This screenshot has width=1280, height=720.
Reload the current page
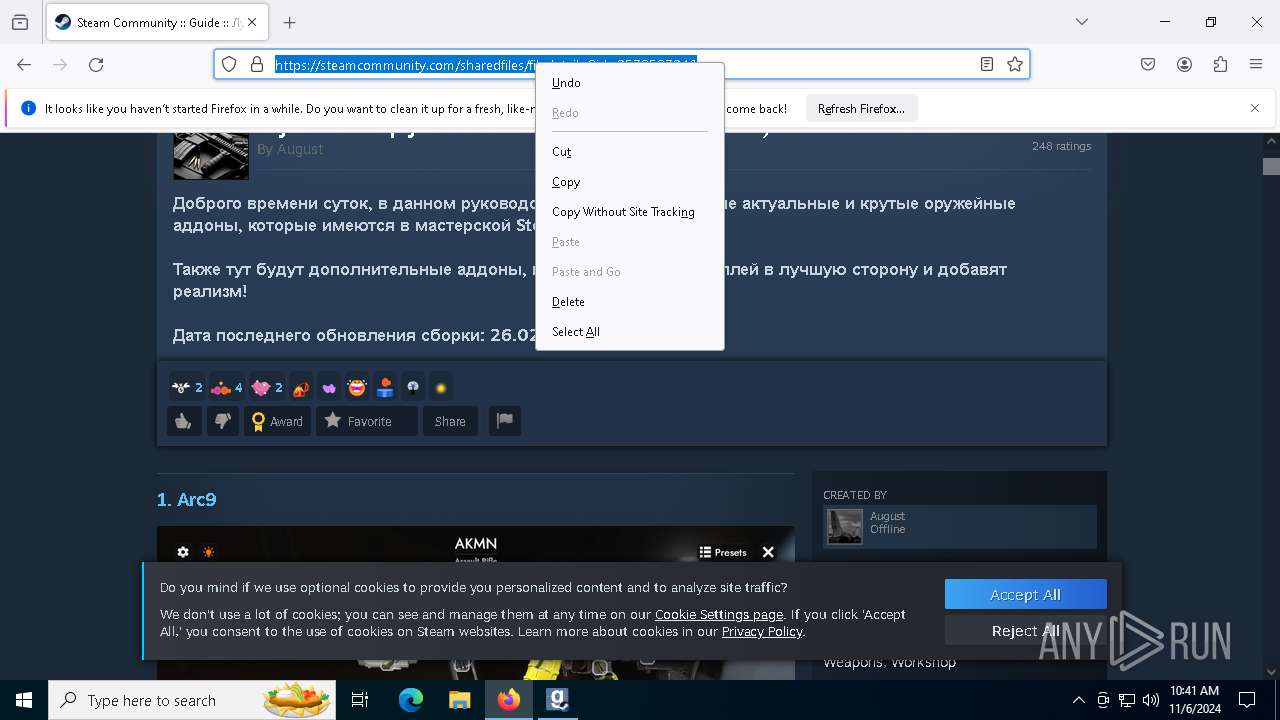[x=96, y=64]
